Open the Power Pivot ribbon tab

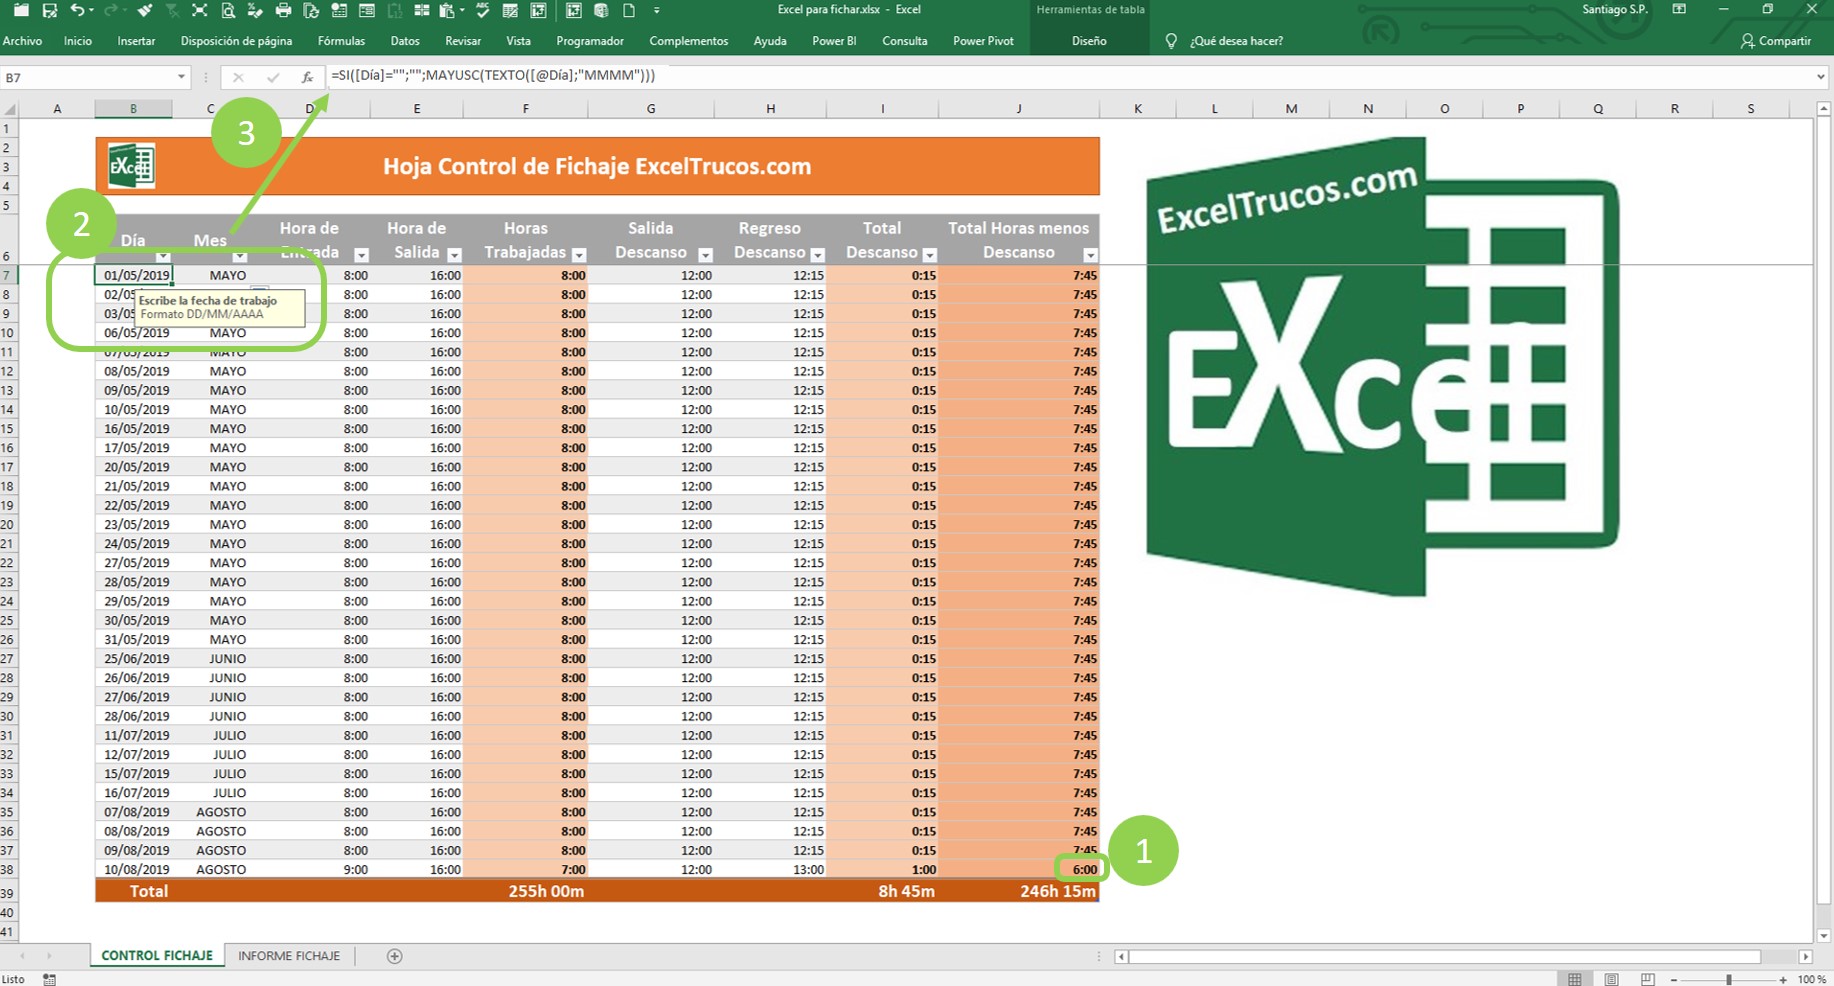coord(983,41)
